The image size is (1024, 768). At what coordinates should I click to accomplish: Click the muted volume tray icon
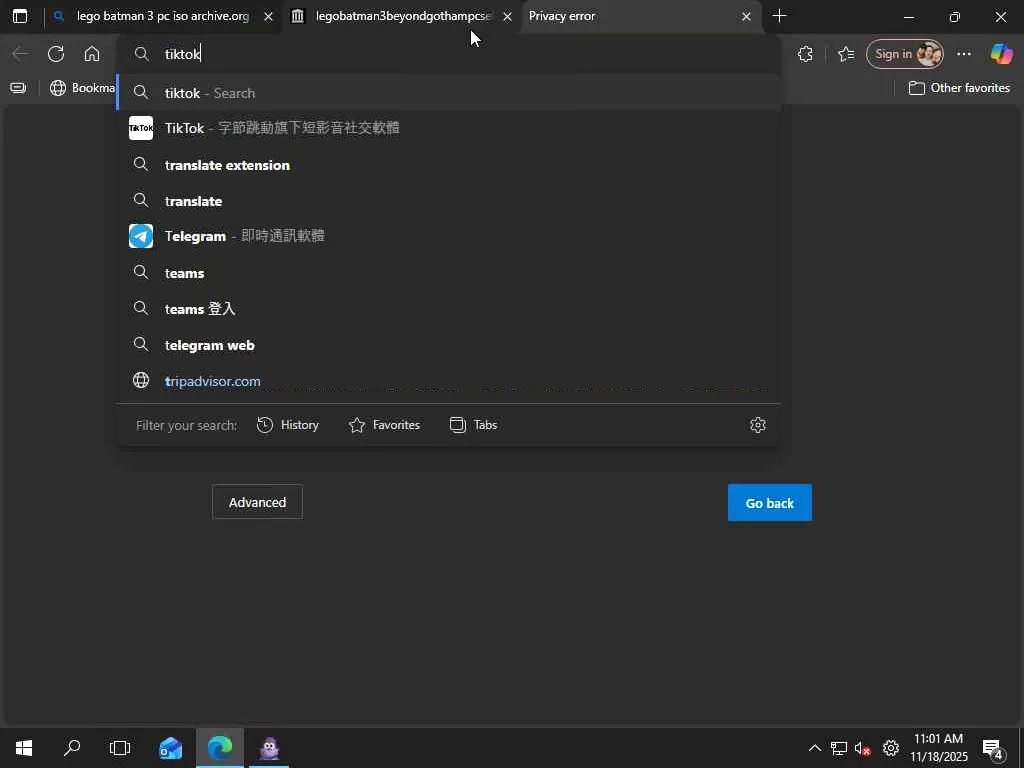(x=863, y=748)
